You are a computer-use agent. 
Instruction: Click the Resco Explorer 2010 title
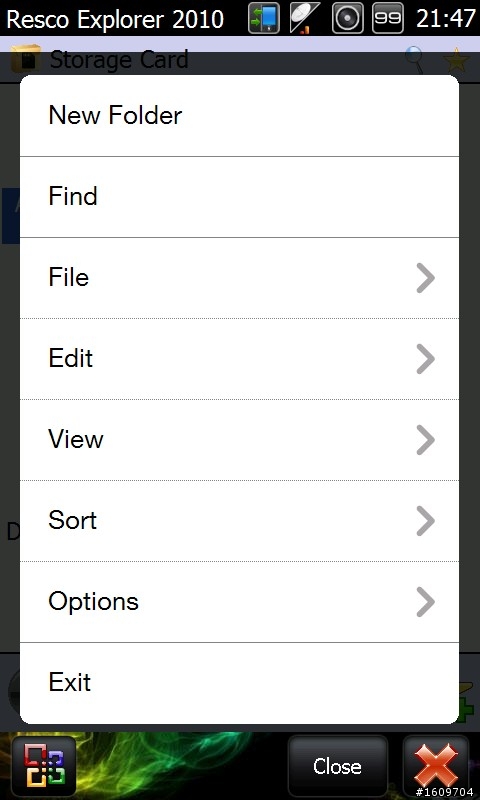pos(115,19)
